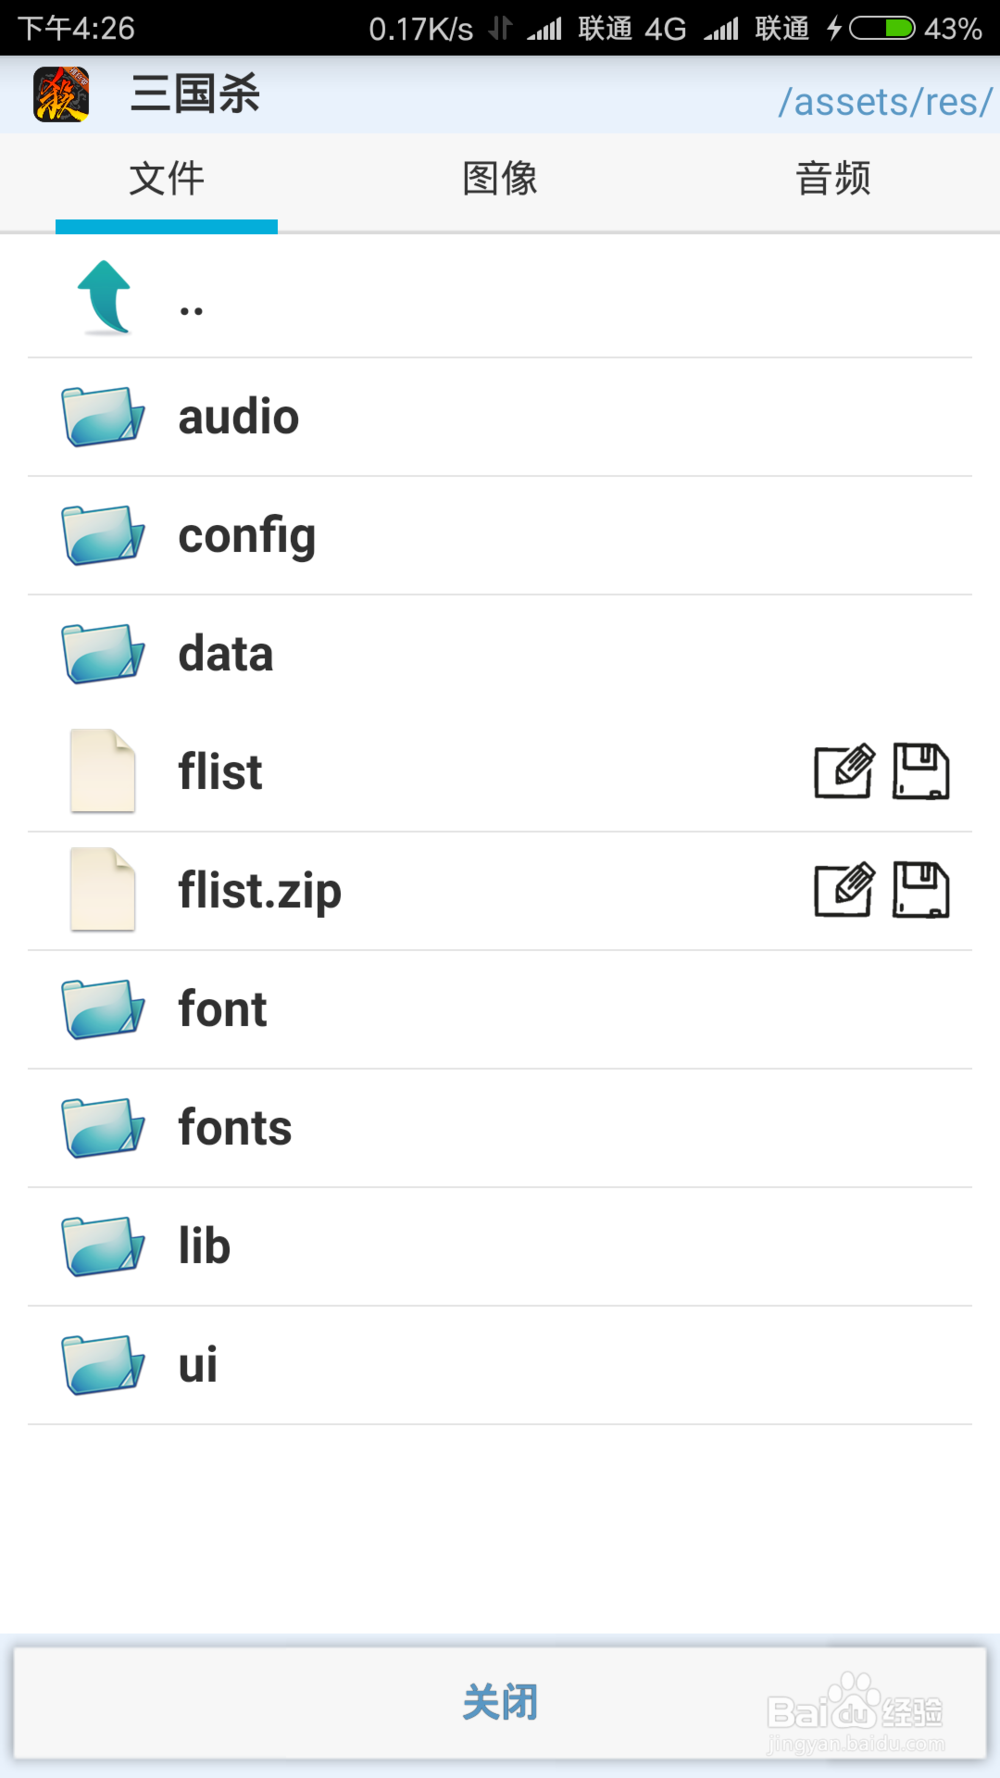Open the audio folder icon

(103, 416)
